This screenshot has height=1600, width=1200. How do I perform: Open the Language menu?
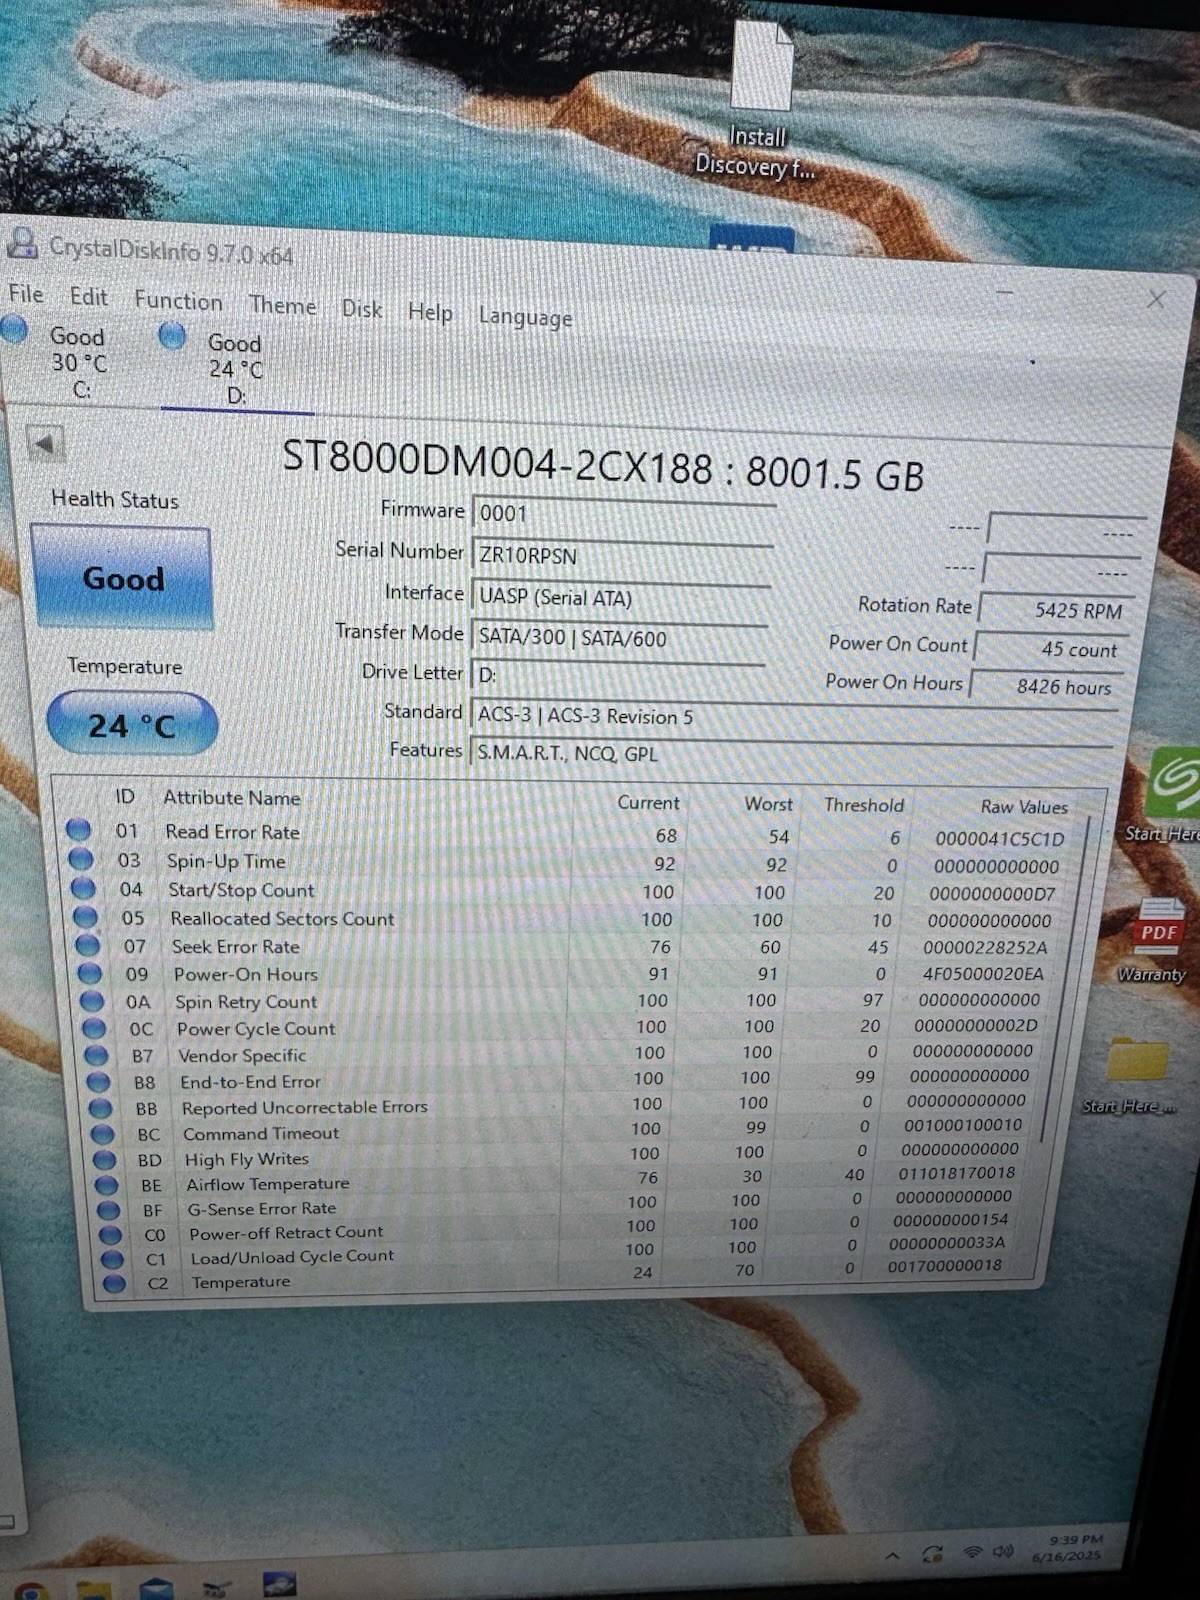[x=525, y=317]
